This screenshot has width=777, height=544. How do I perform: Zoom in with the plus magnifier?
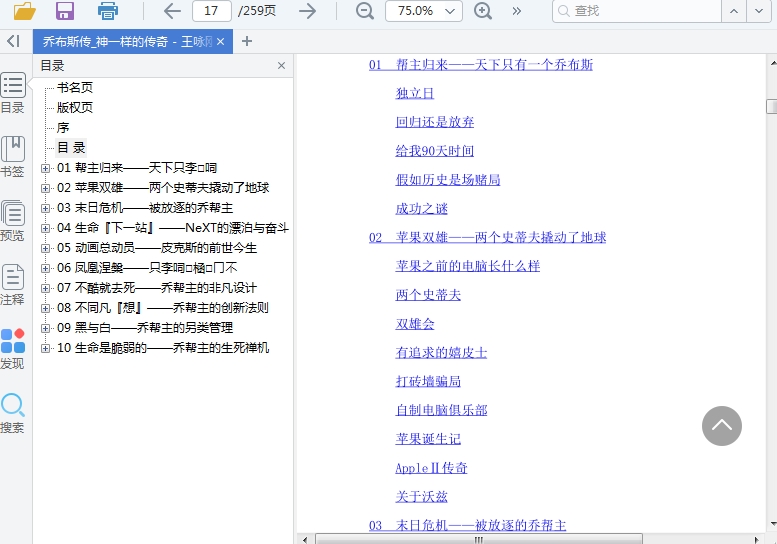483,11
